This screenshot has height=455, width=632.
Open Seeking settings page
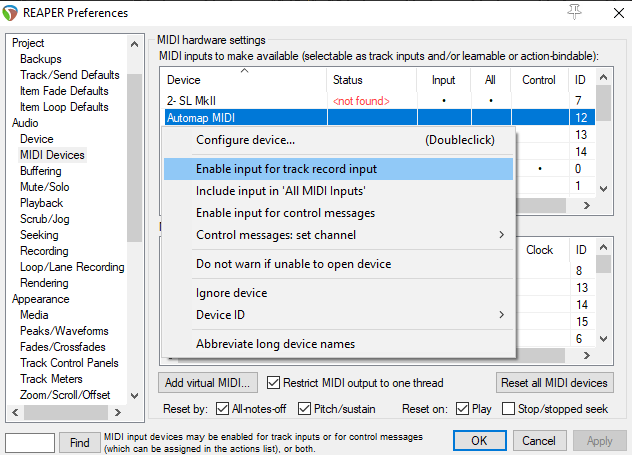(x=39, y=235)
